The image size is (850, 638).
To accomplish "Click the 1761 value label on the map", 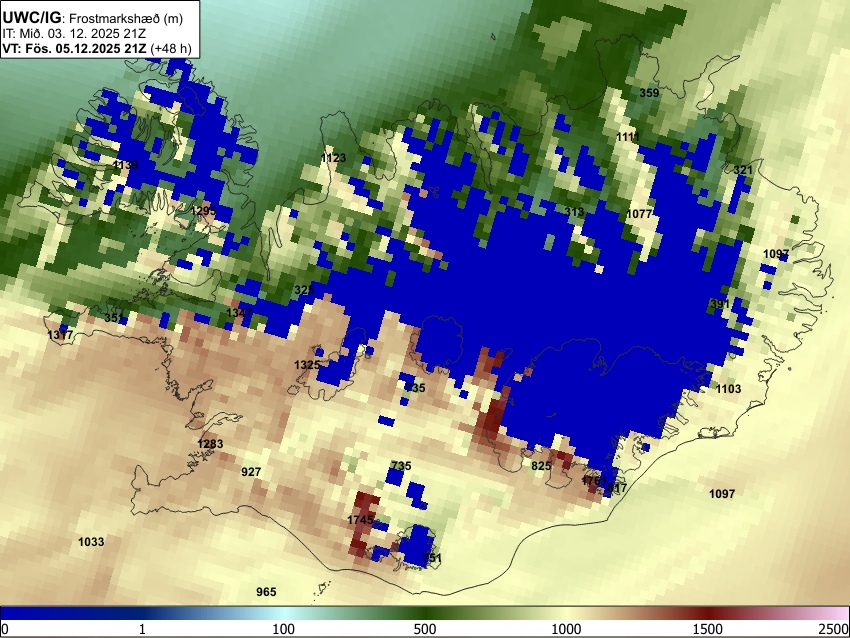I will pos(594,480).
